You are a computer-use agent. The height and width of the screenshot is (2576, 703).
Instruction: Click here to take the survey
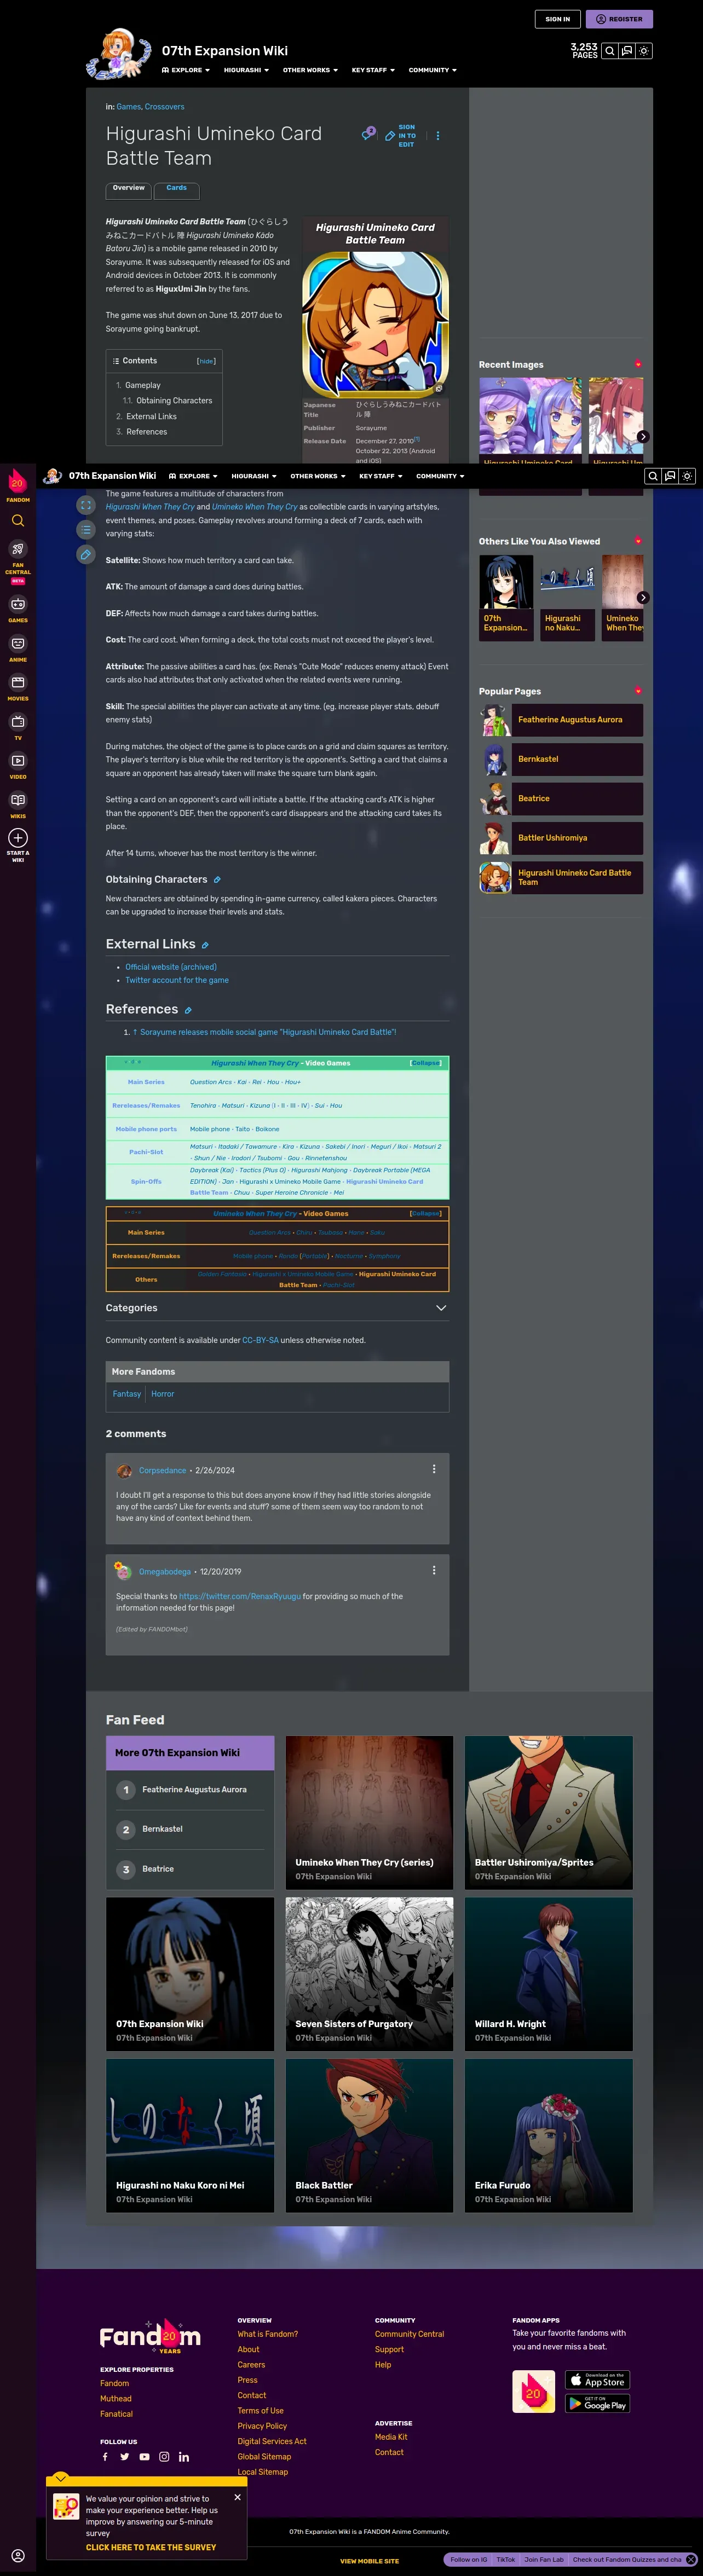(151, 2547)
